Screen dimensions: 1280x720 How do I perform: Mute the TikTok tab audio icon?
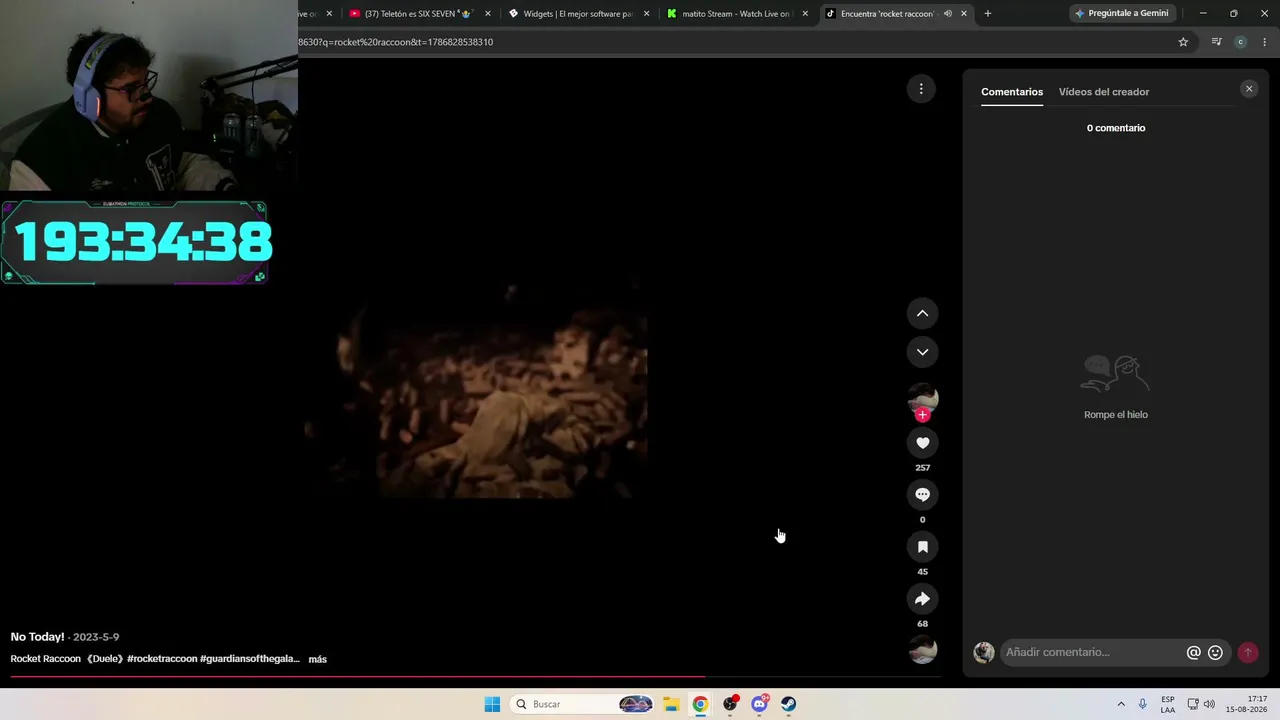tap(947, 14)
